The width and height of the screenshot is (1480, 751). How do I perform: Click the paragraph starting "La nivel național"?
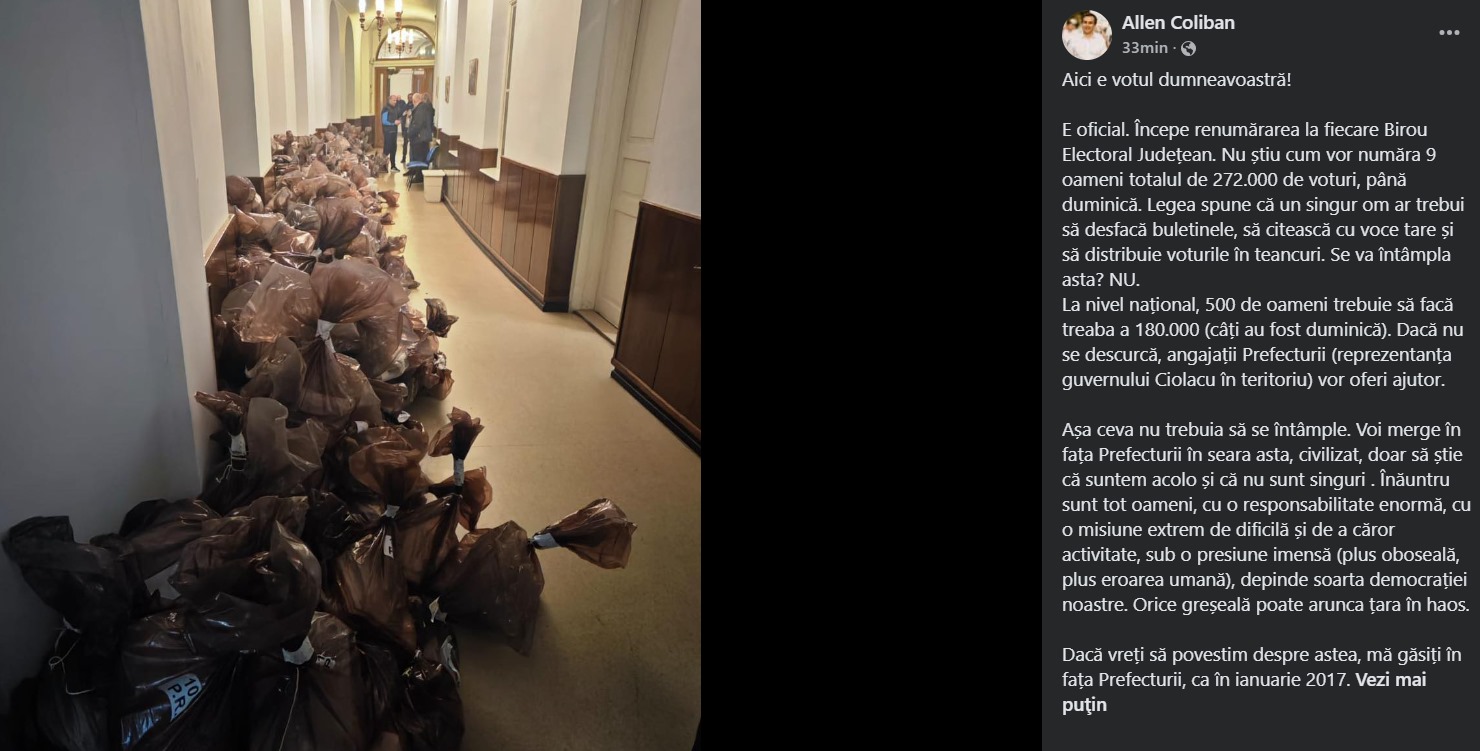[1262, 341]
